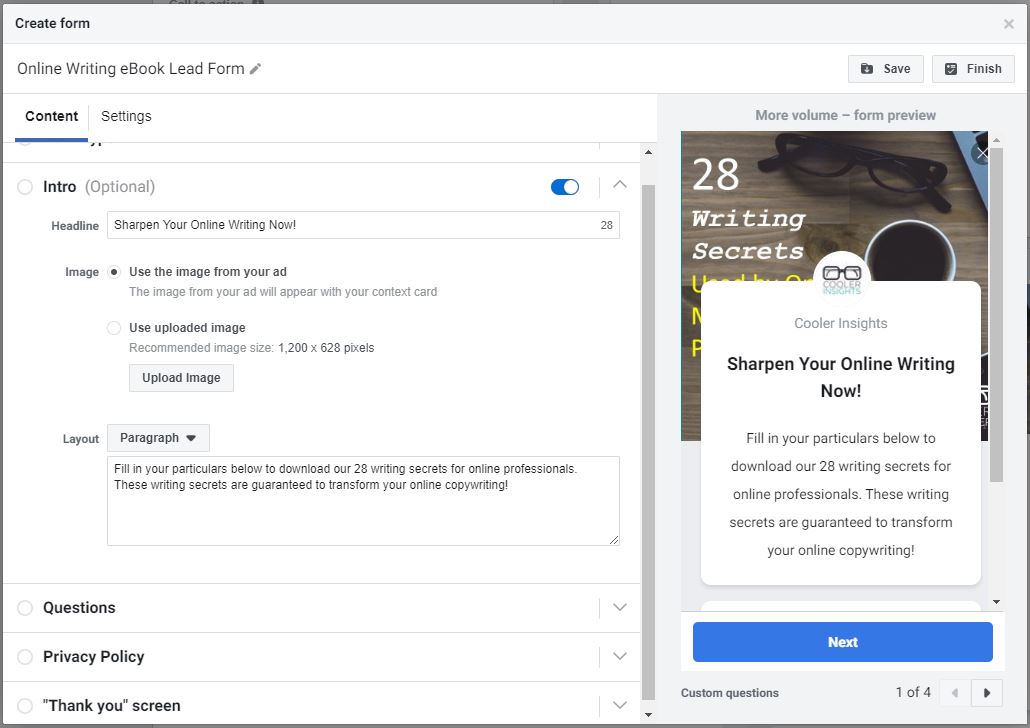Select the "Thank you" screen circle
The height and width of the screenshot is (728, 1030).
25,706
